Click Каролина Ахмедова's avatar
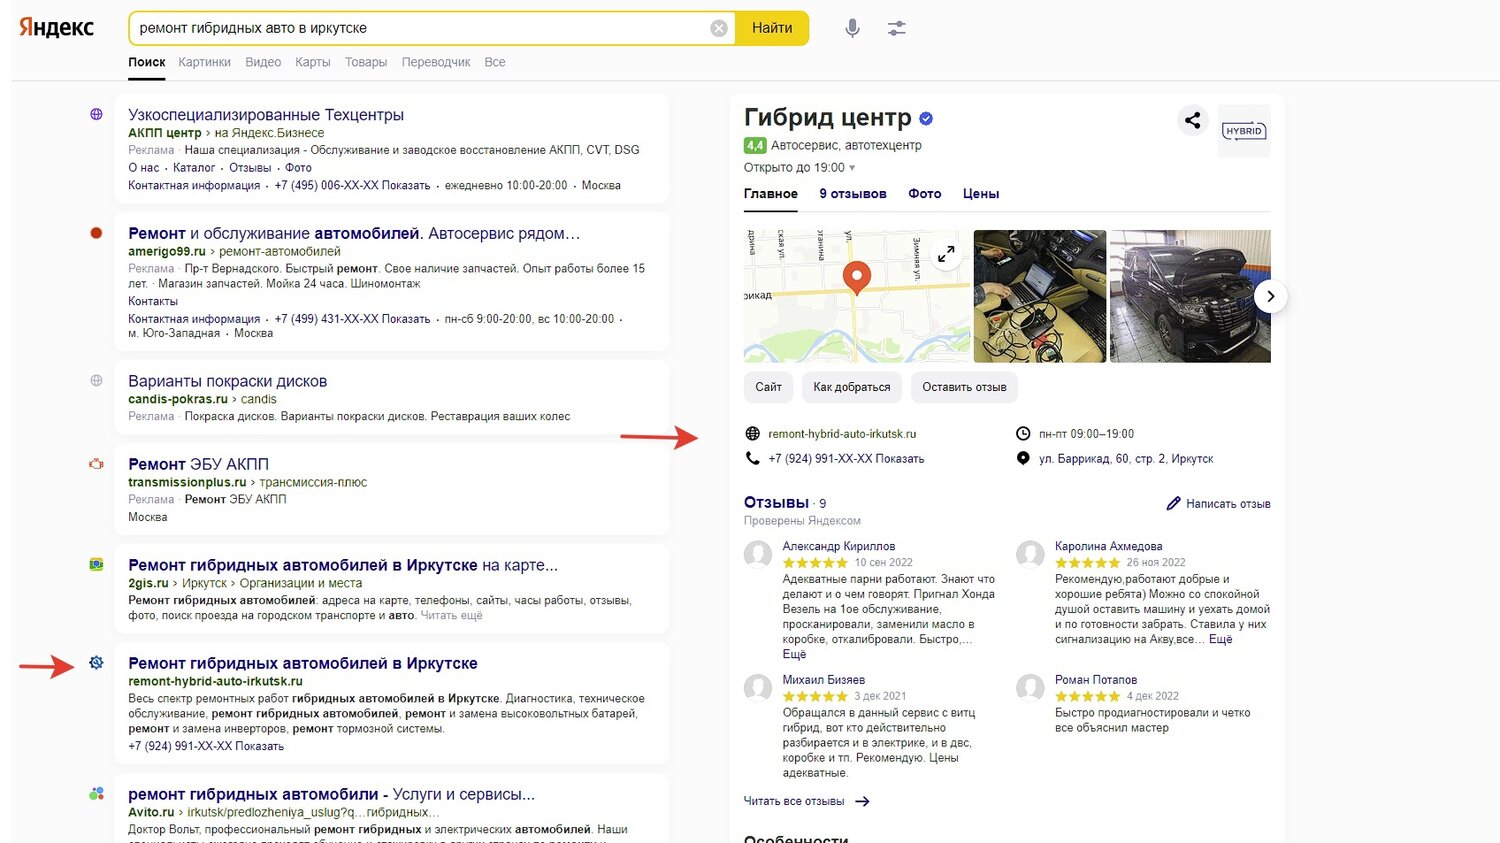 (x=1030, y=554)
